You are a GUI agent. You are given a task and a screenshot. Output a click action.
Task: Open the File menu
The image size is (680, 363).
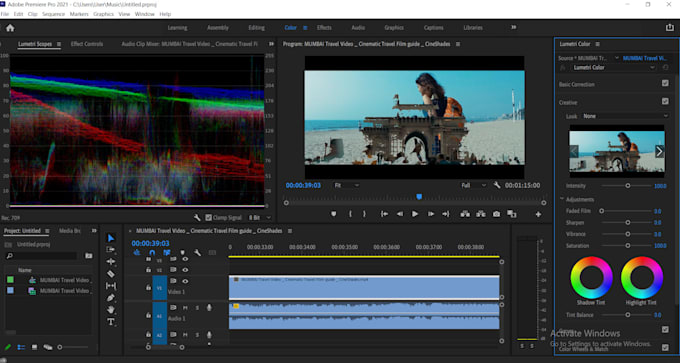tap(4, 14)
